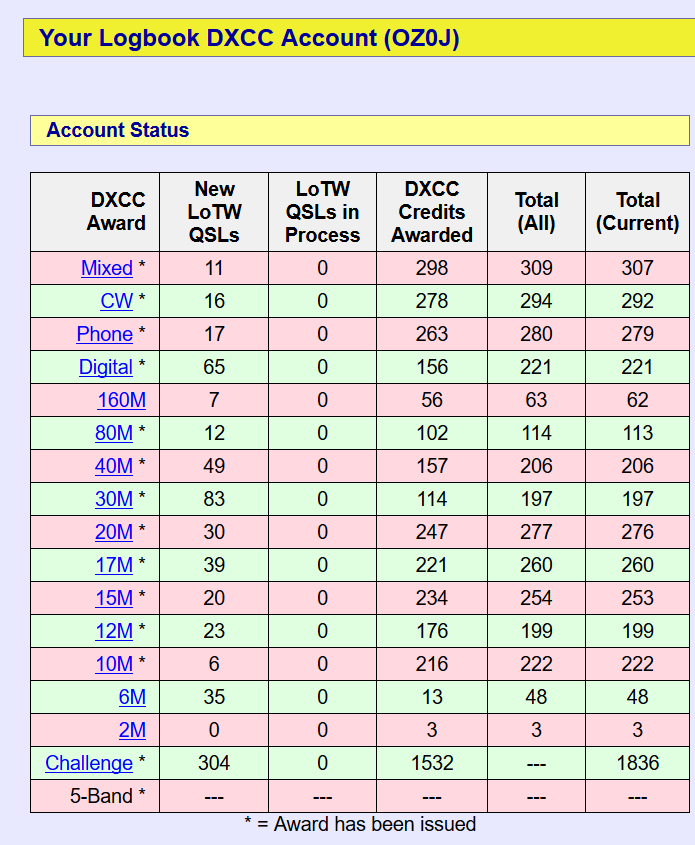
Task: Open the Challenge award link
Action: [89, 763]
